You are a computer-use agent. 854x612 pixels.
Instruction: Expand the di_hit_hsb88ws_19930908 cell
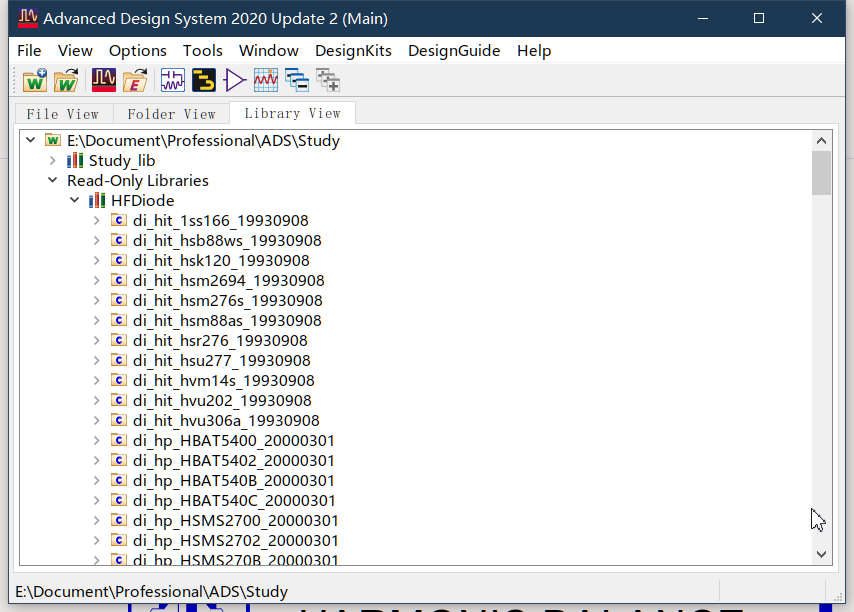(96, 240)
